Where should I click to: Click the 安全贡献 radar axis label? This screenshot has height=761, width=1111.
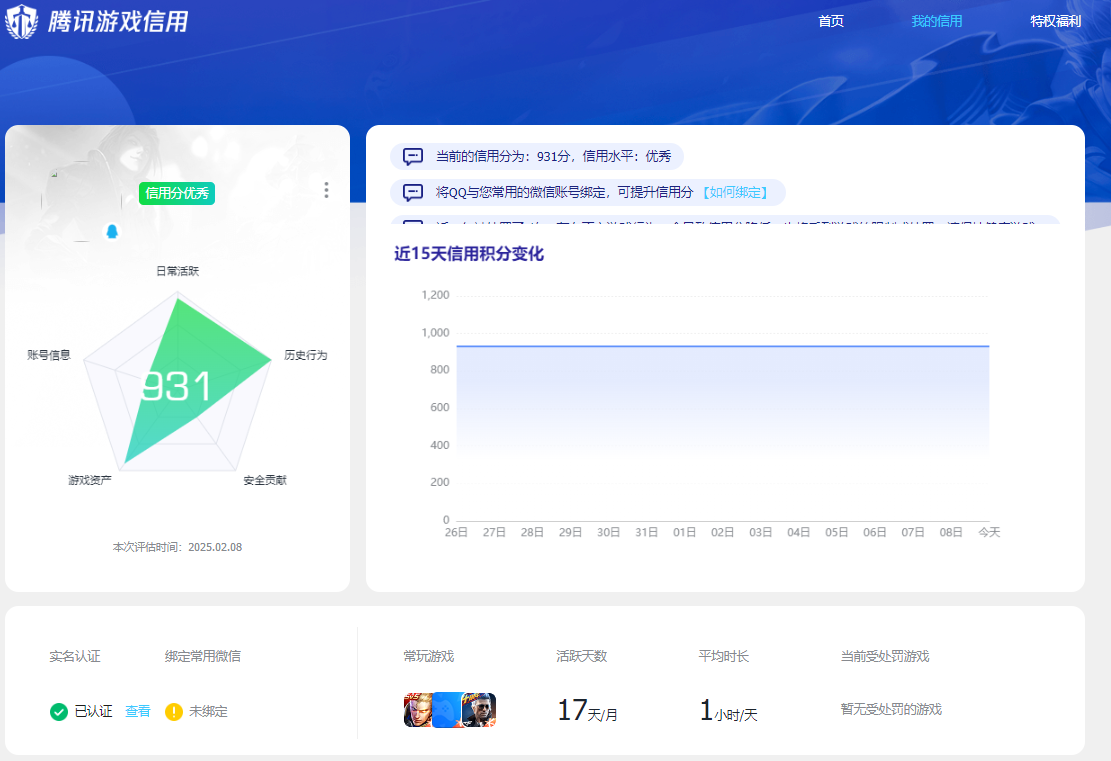pos(265,480)
